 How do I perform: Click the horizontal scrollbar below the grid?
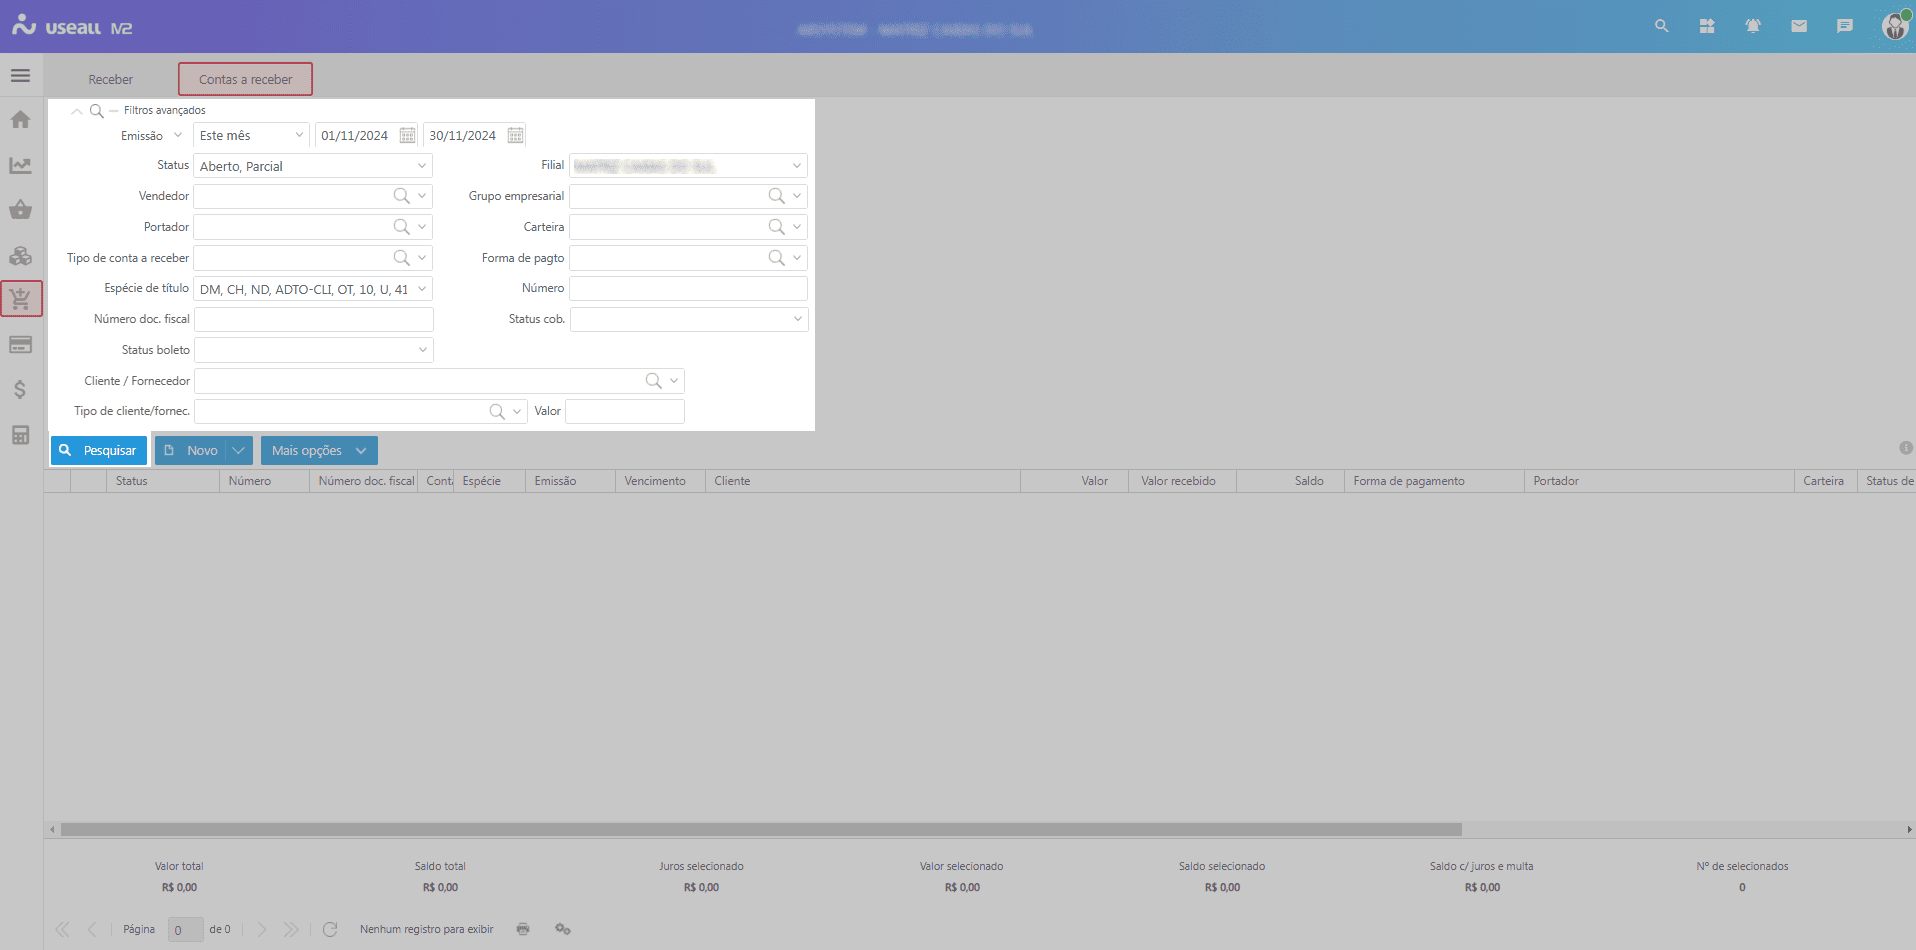[760, 830]
